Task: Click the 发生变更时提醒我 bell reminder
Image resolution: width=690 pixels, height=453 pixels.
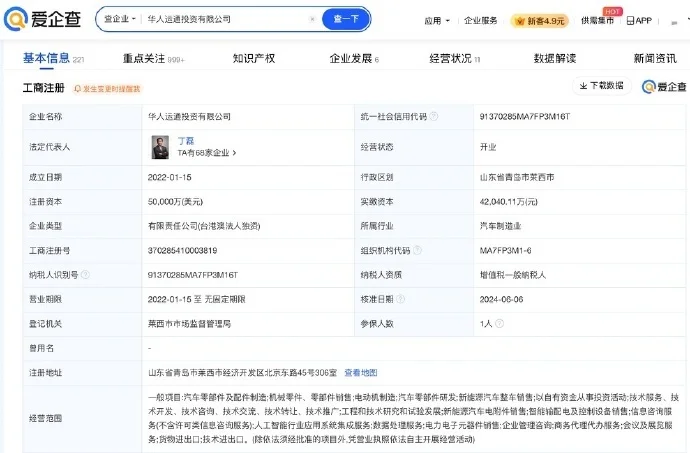Action: tap(107, 89)
